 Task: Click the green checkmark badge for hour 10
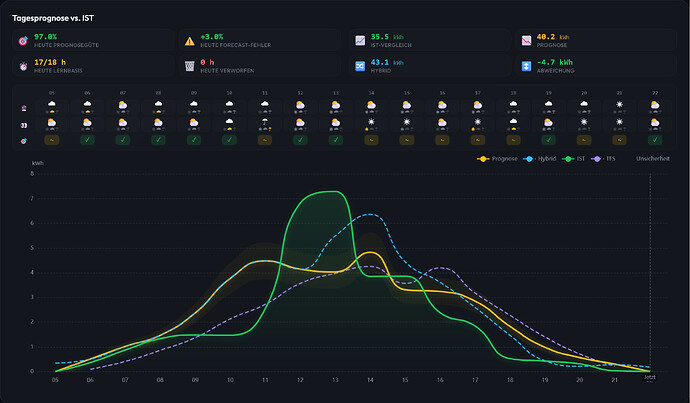tap(229, 140)
